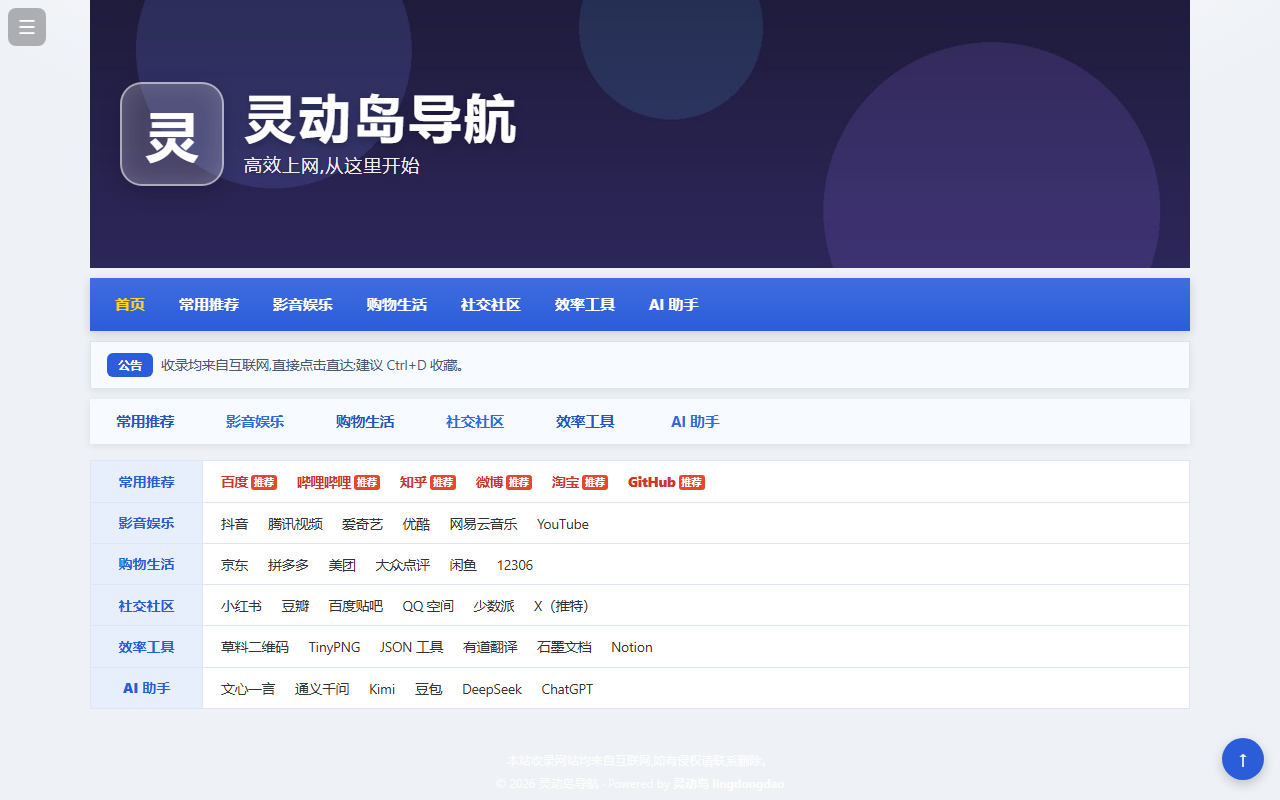Open the X（推特）link
The height and width of the screenshot is (800, 1280).
561,606
